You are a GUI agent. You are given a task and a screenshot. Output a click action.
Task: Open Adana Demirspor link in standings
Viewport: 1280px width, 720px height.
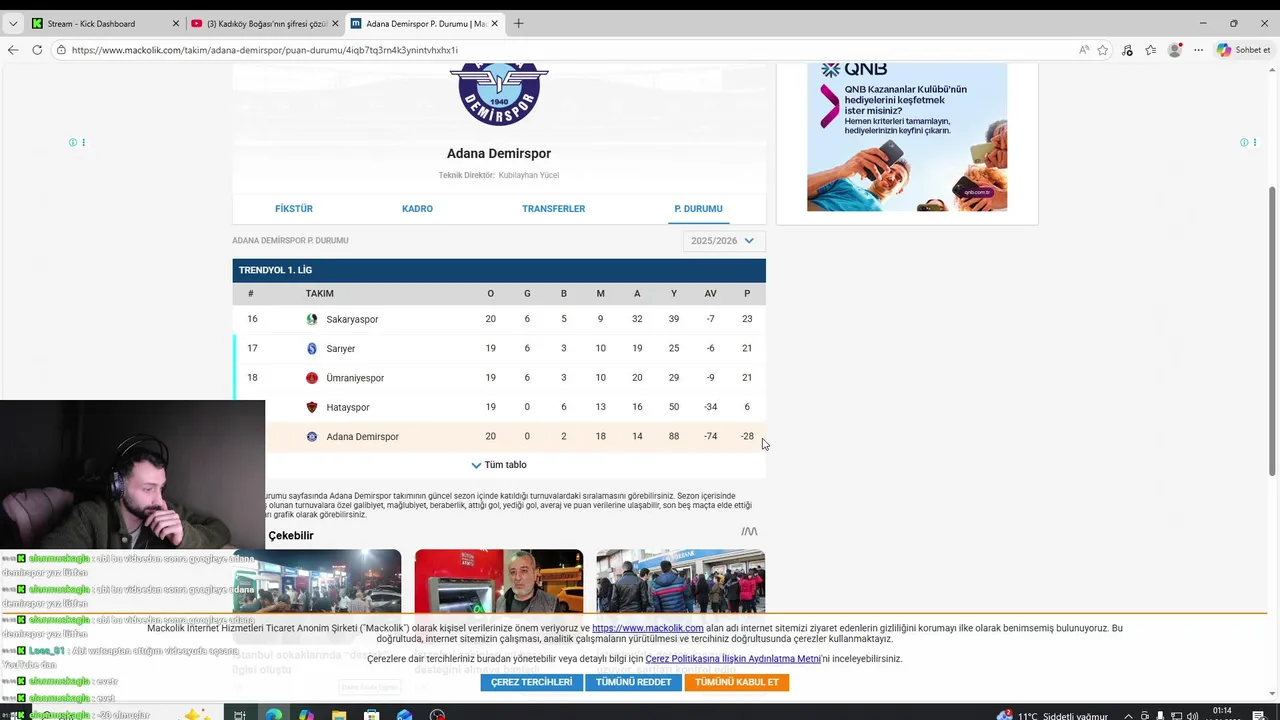pyautogui.click(x=362, y=437)
